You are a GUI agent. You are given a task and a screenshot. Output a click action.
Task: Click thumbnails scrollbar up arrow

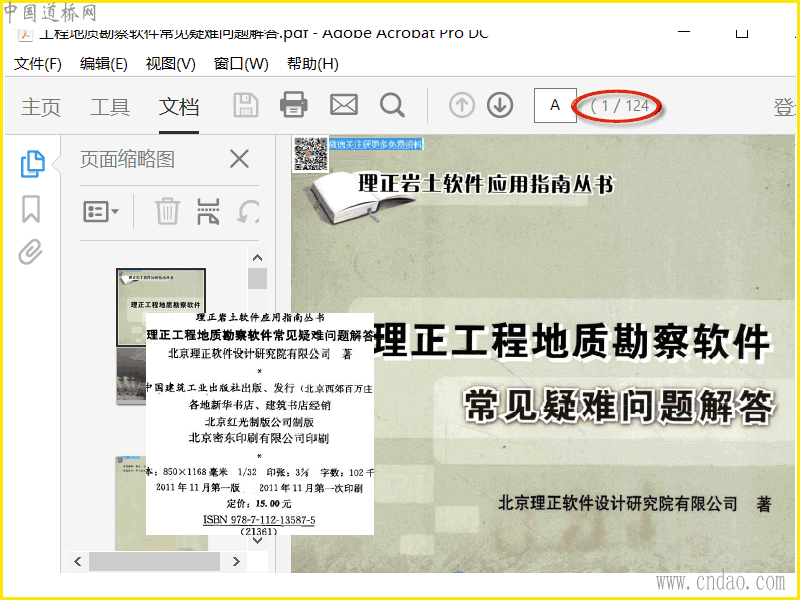click(258, 258)
